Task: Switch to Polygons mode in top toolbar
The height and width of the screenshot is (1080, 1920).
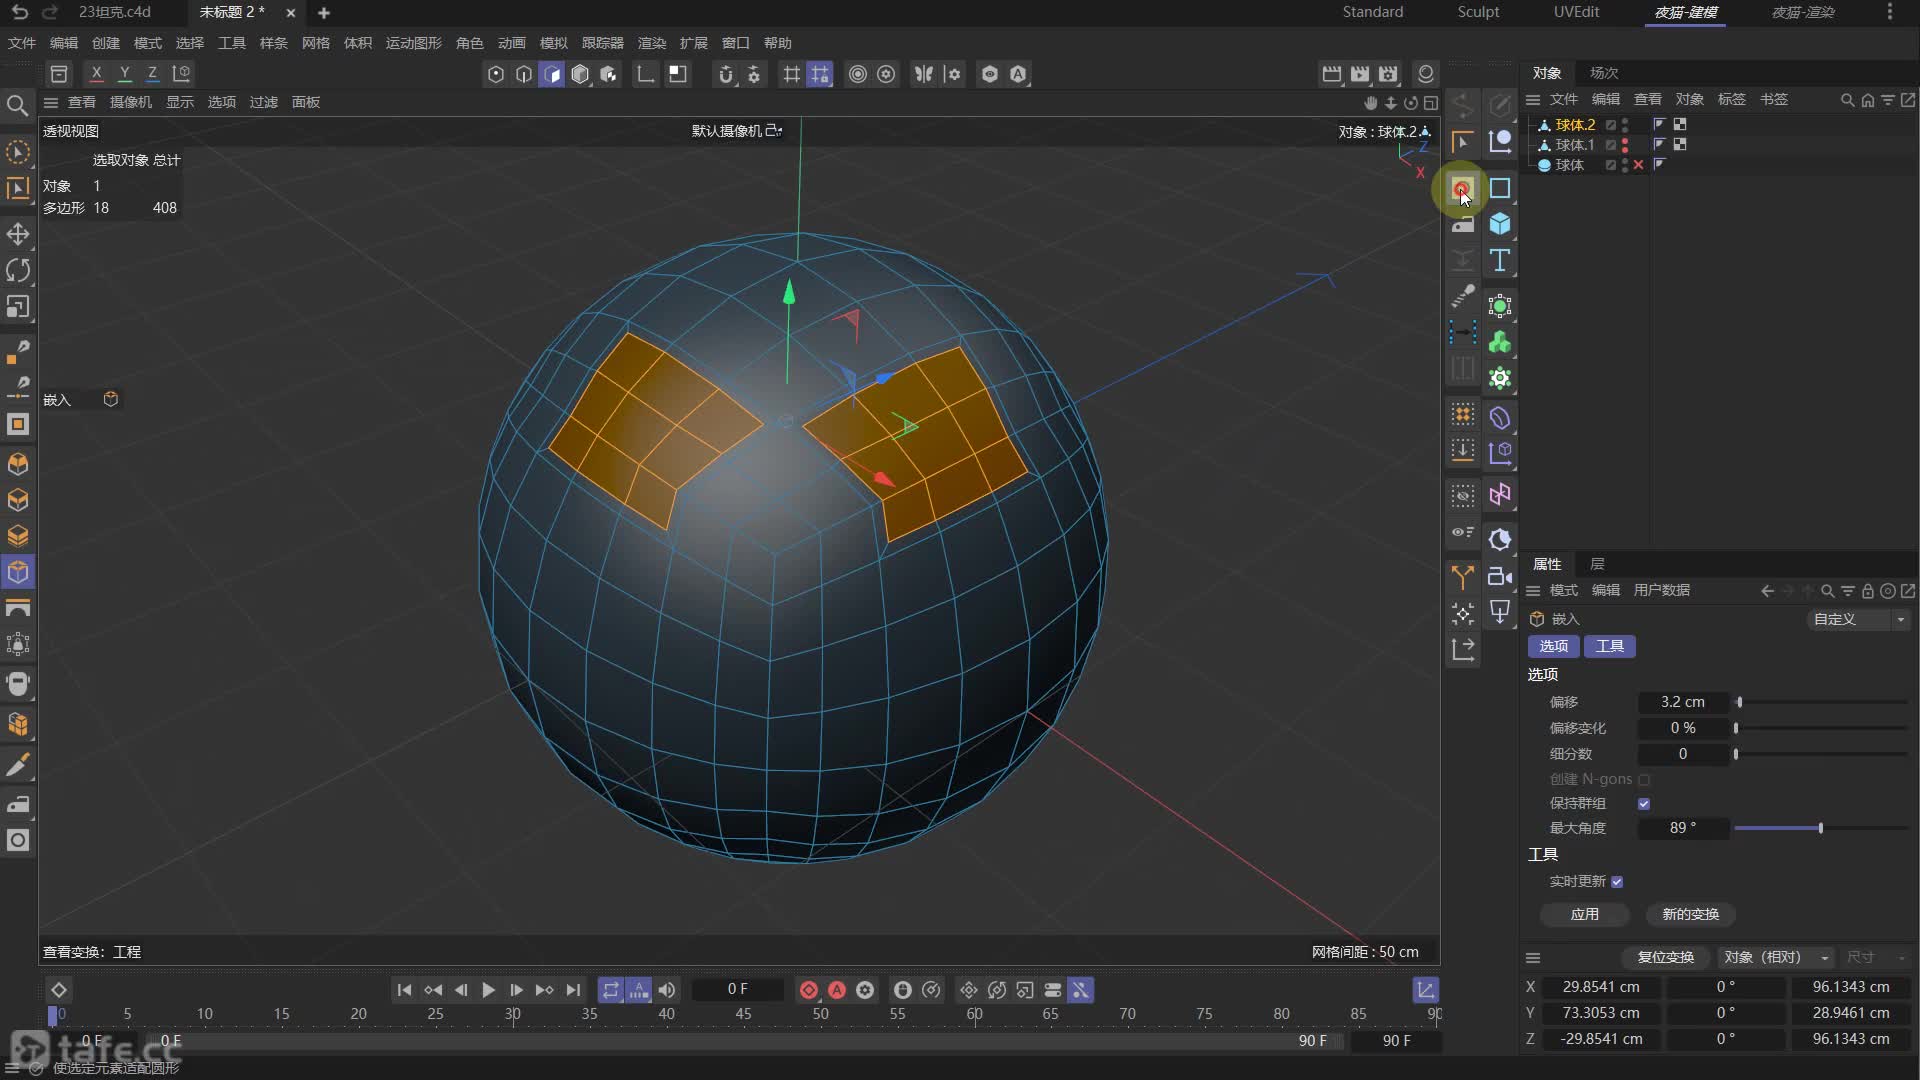Action: coord(551,74)
